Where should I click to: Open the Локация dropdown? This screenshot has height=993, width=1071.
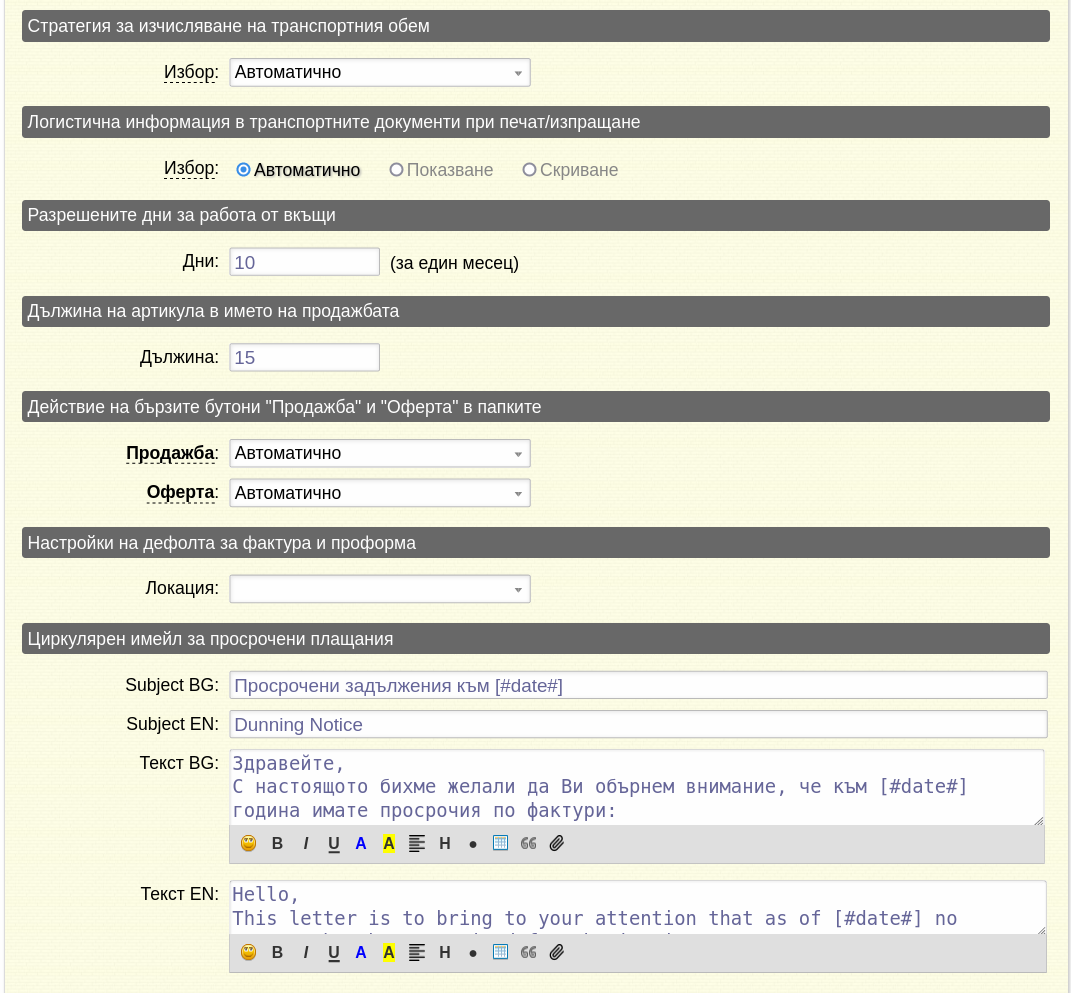pos(380,589)
